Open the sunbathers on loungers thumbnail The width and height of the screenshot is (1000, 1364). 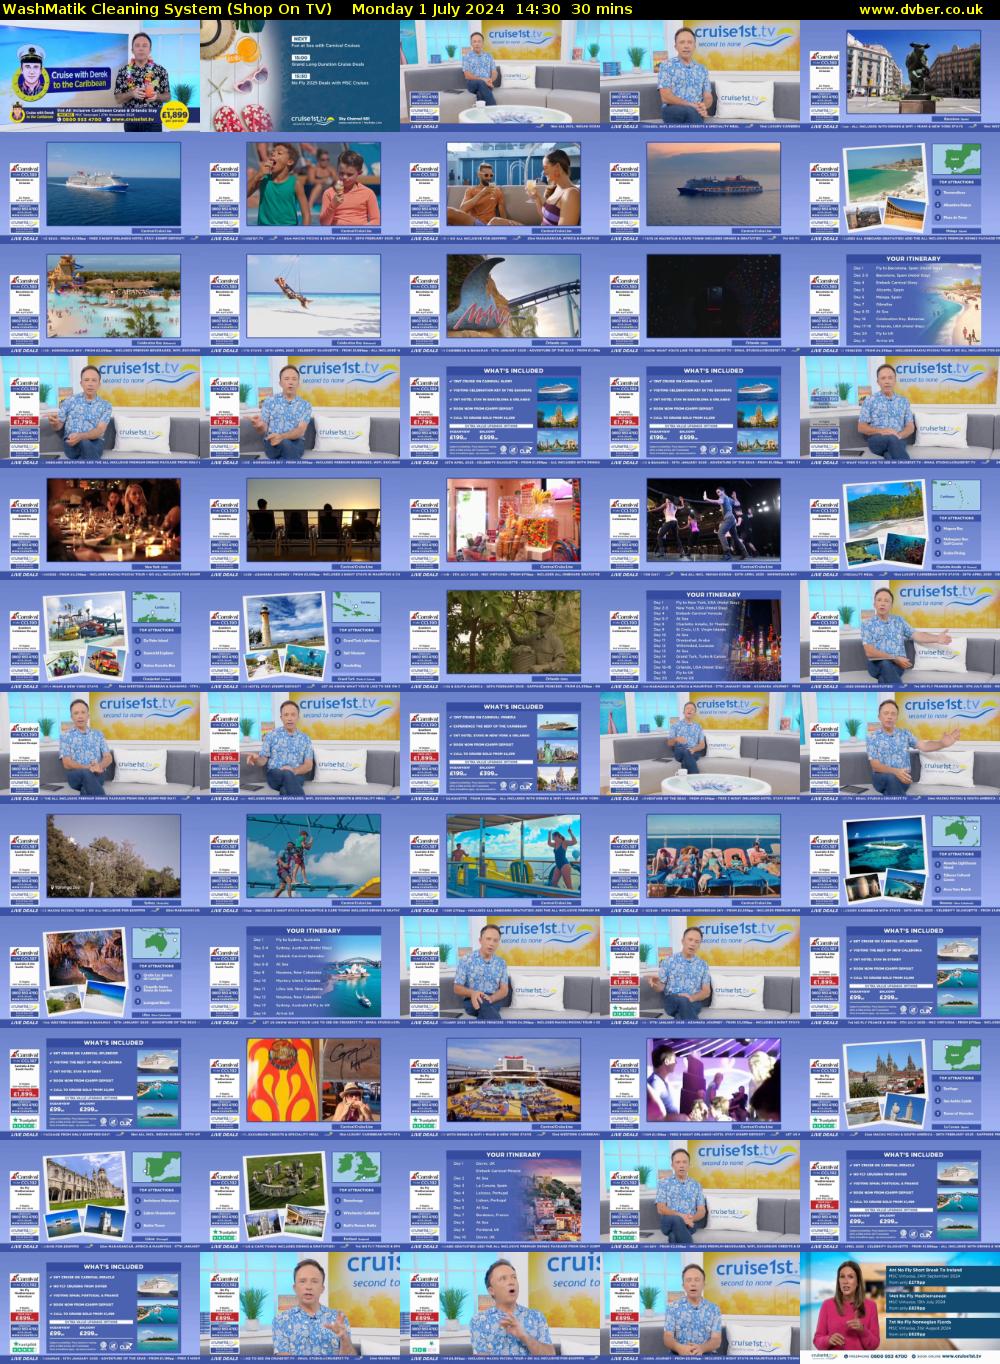(700, 860)
